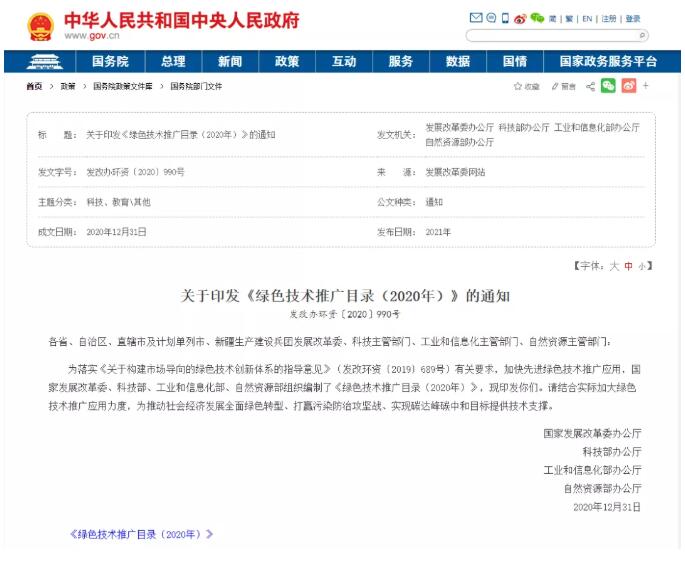Open 国家政务服务平台 nav item
The width and height of the screenshot is (685, 572).
[x=609, y=62]
